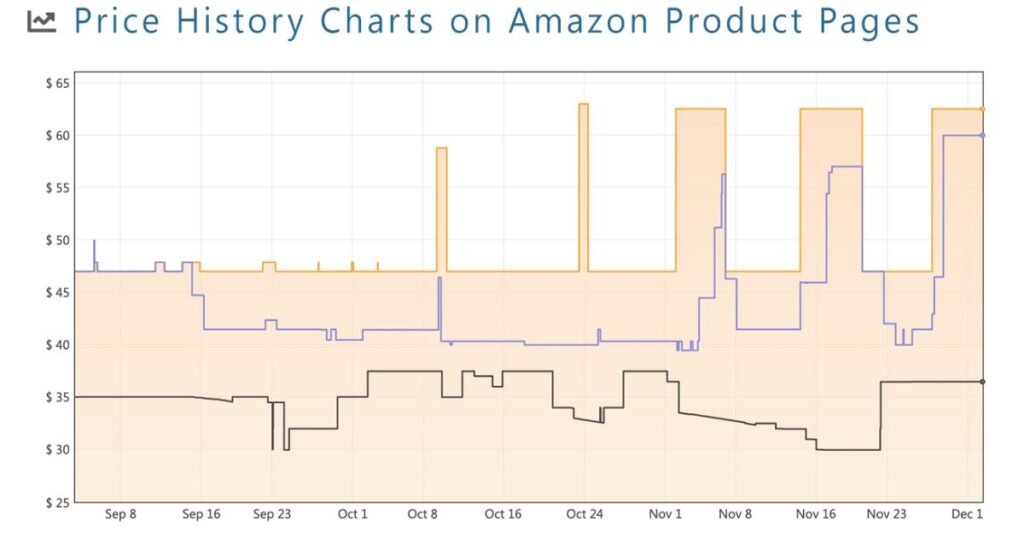The height and width of the screenshot is (538, 1024).
Task: Select the $ 60 price axis label
Action: [57, 135]
